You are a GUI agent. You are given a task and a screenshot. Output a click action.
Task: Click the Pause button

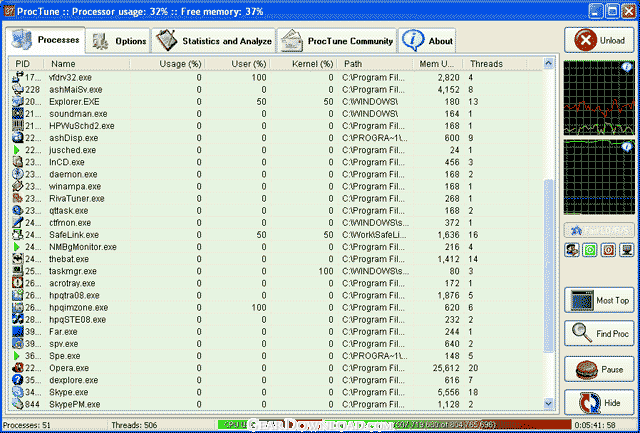click(599, 369)
